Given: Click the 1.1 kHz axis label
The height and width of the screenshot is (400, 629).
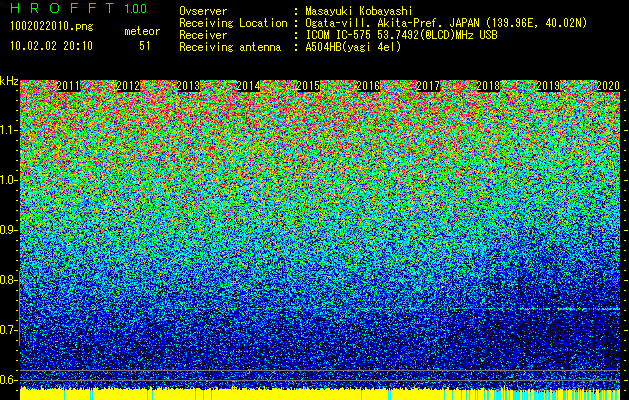Looking at the screenshot, I should [x=9, y=130].
